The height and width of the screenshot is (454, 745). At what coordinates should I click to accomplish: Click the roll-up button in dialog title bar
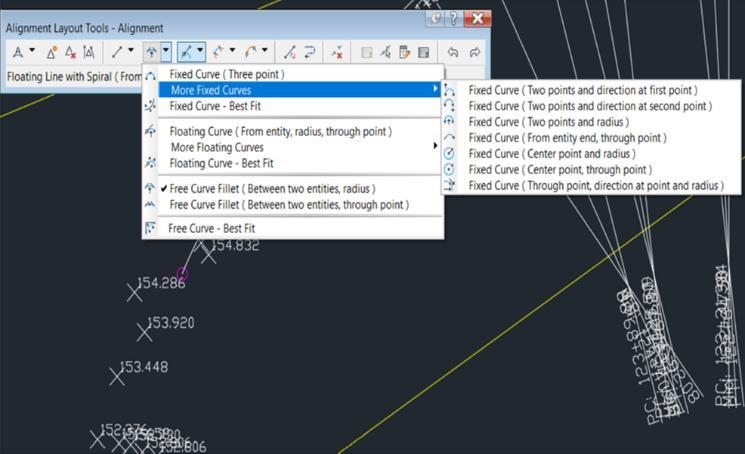pos(435,19)
